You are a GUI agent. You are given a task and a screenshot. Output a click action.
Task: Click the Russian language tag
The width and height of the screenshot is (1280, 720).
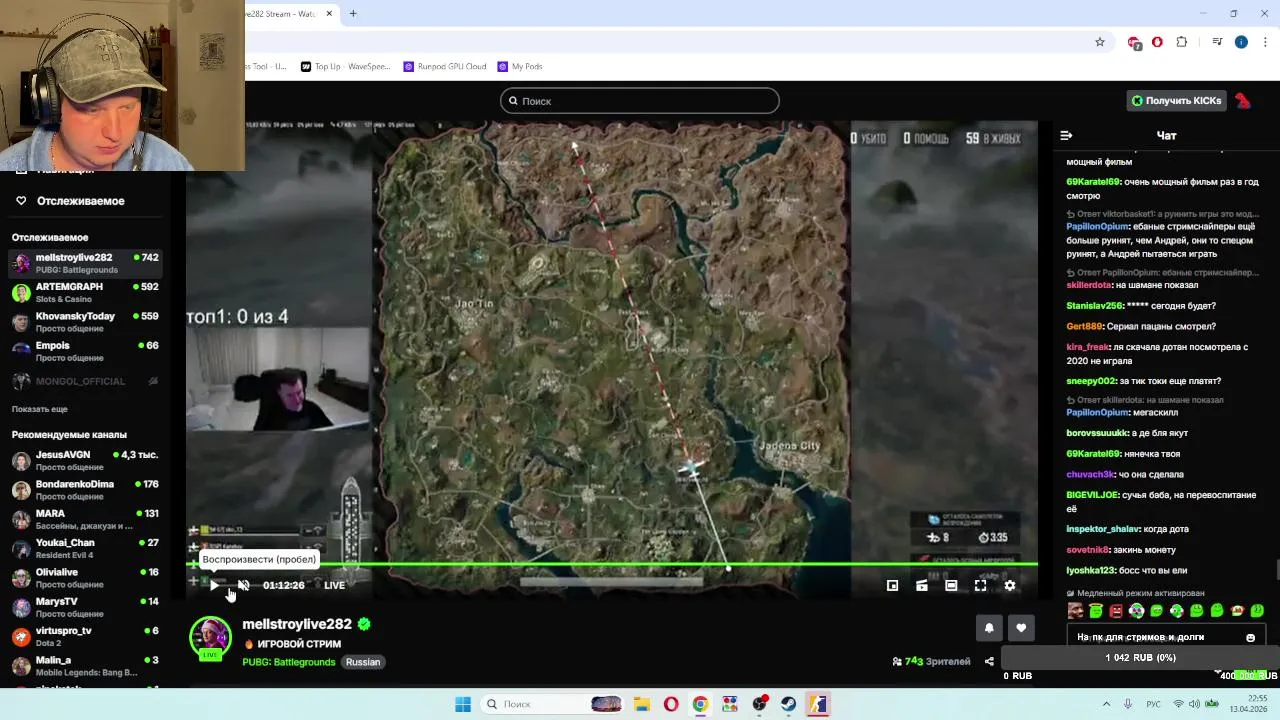[363, 662]
